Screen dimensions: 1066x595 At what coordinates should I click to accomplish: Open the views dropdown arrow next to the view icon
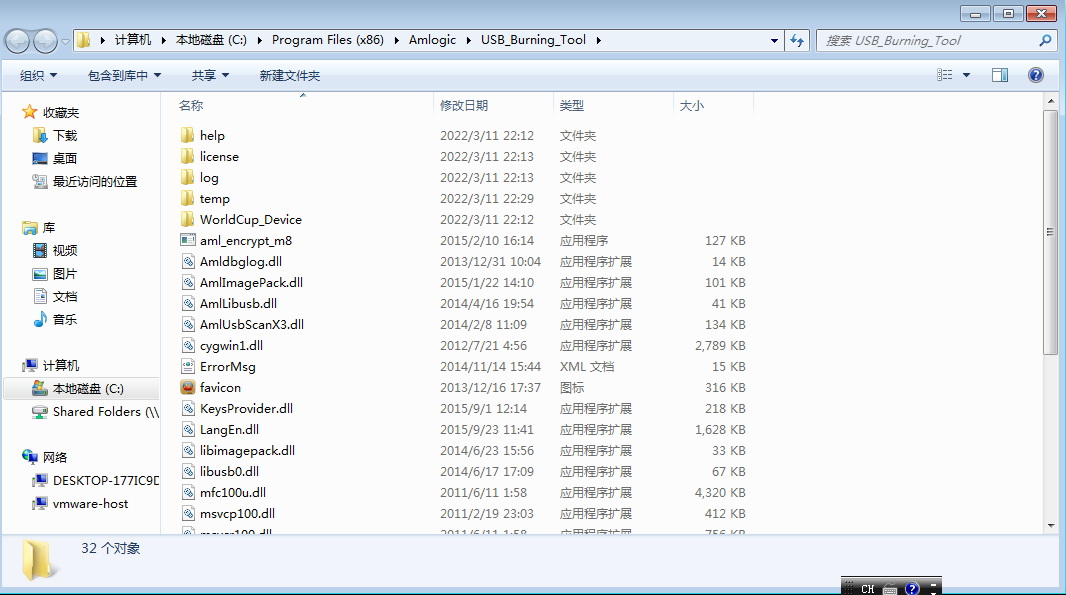point(966,75)
